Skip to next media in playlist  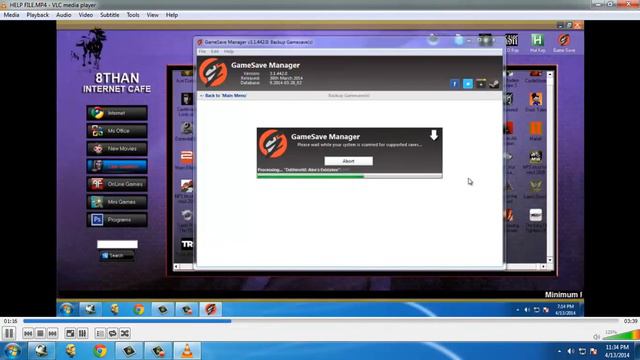pos(52,333)
